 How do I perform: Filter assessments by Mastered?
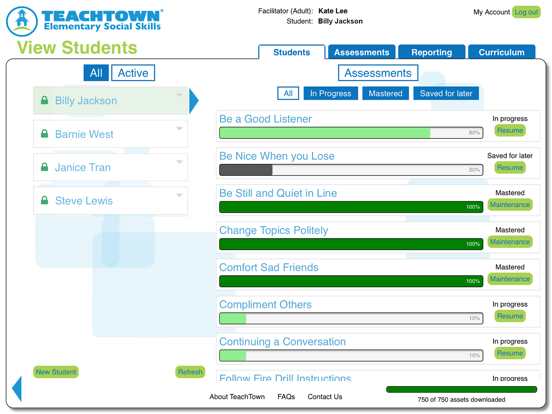[x=385, y=93]
